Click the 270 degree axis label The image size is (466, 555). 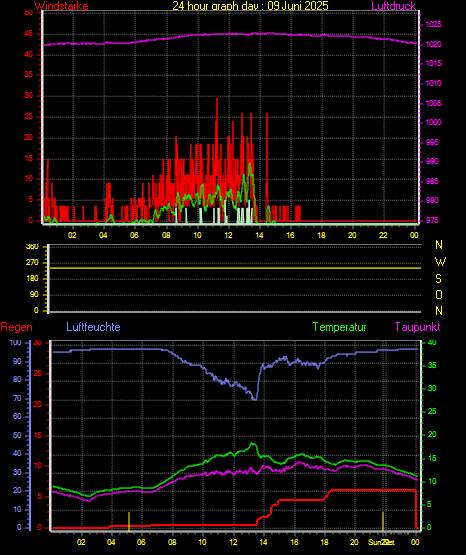(32, 263)
